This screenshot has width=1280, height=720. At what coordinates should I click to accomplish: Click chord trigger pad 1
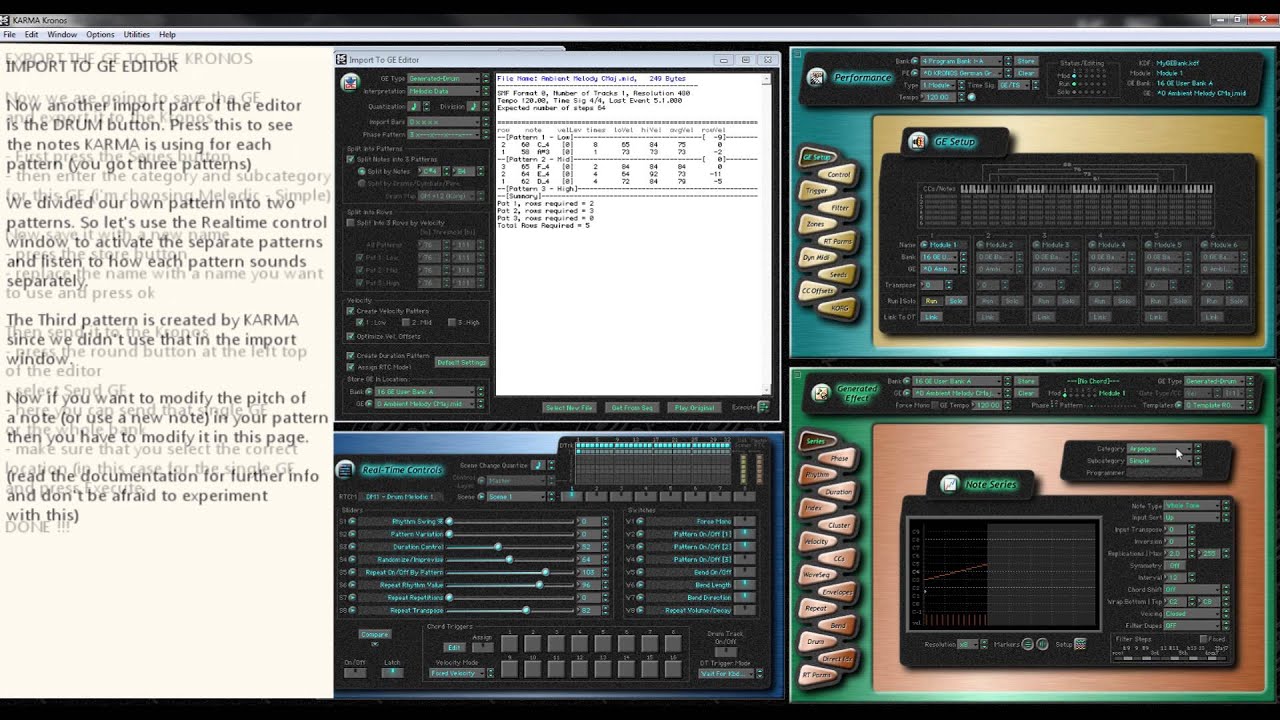pos(509,643)
